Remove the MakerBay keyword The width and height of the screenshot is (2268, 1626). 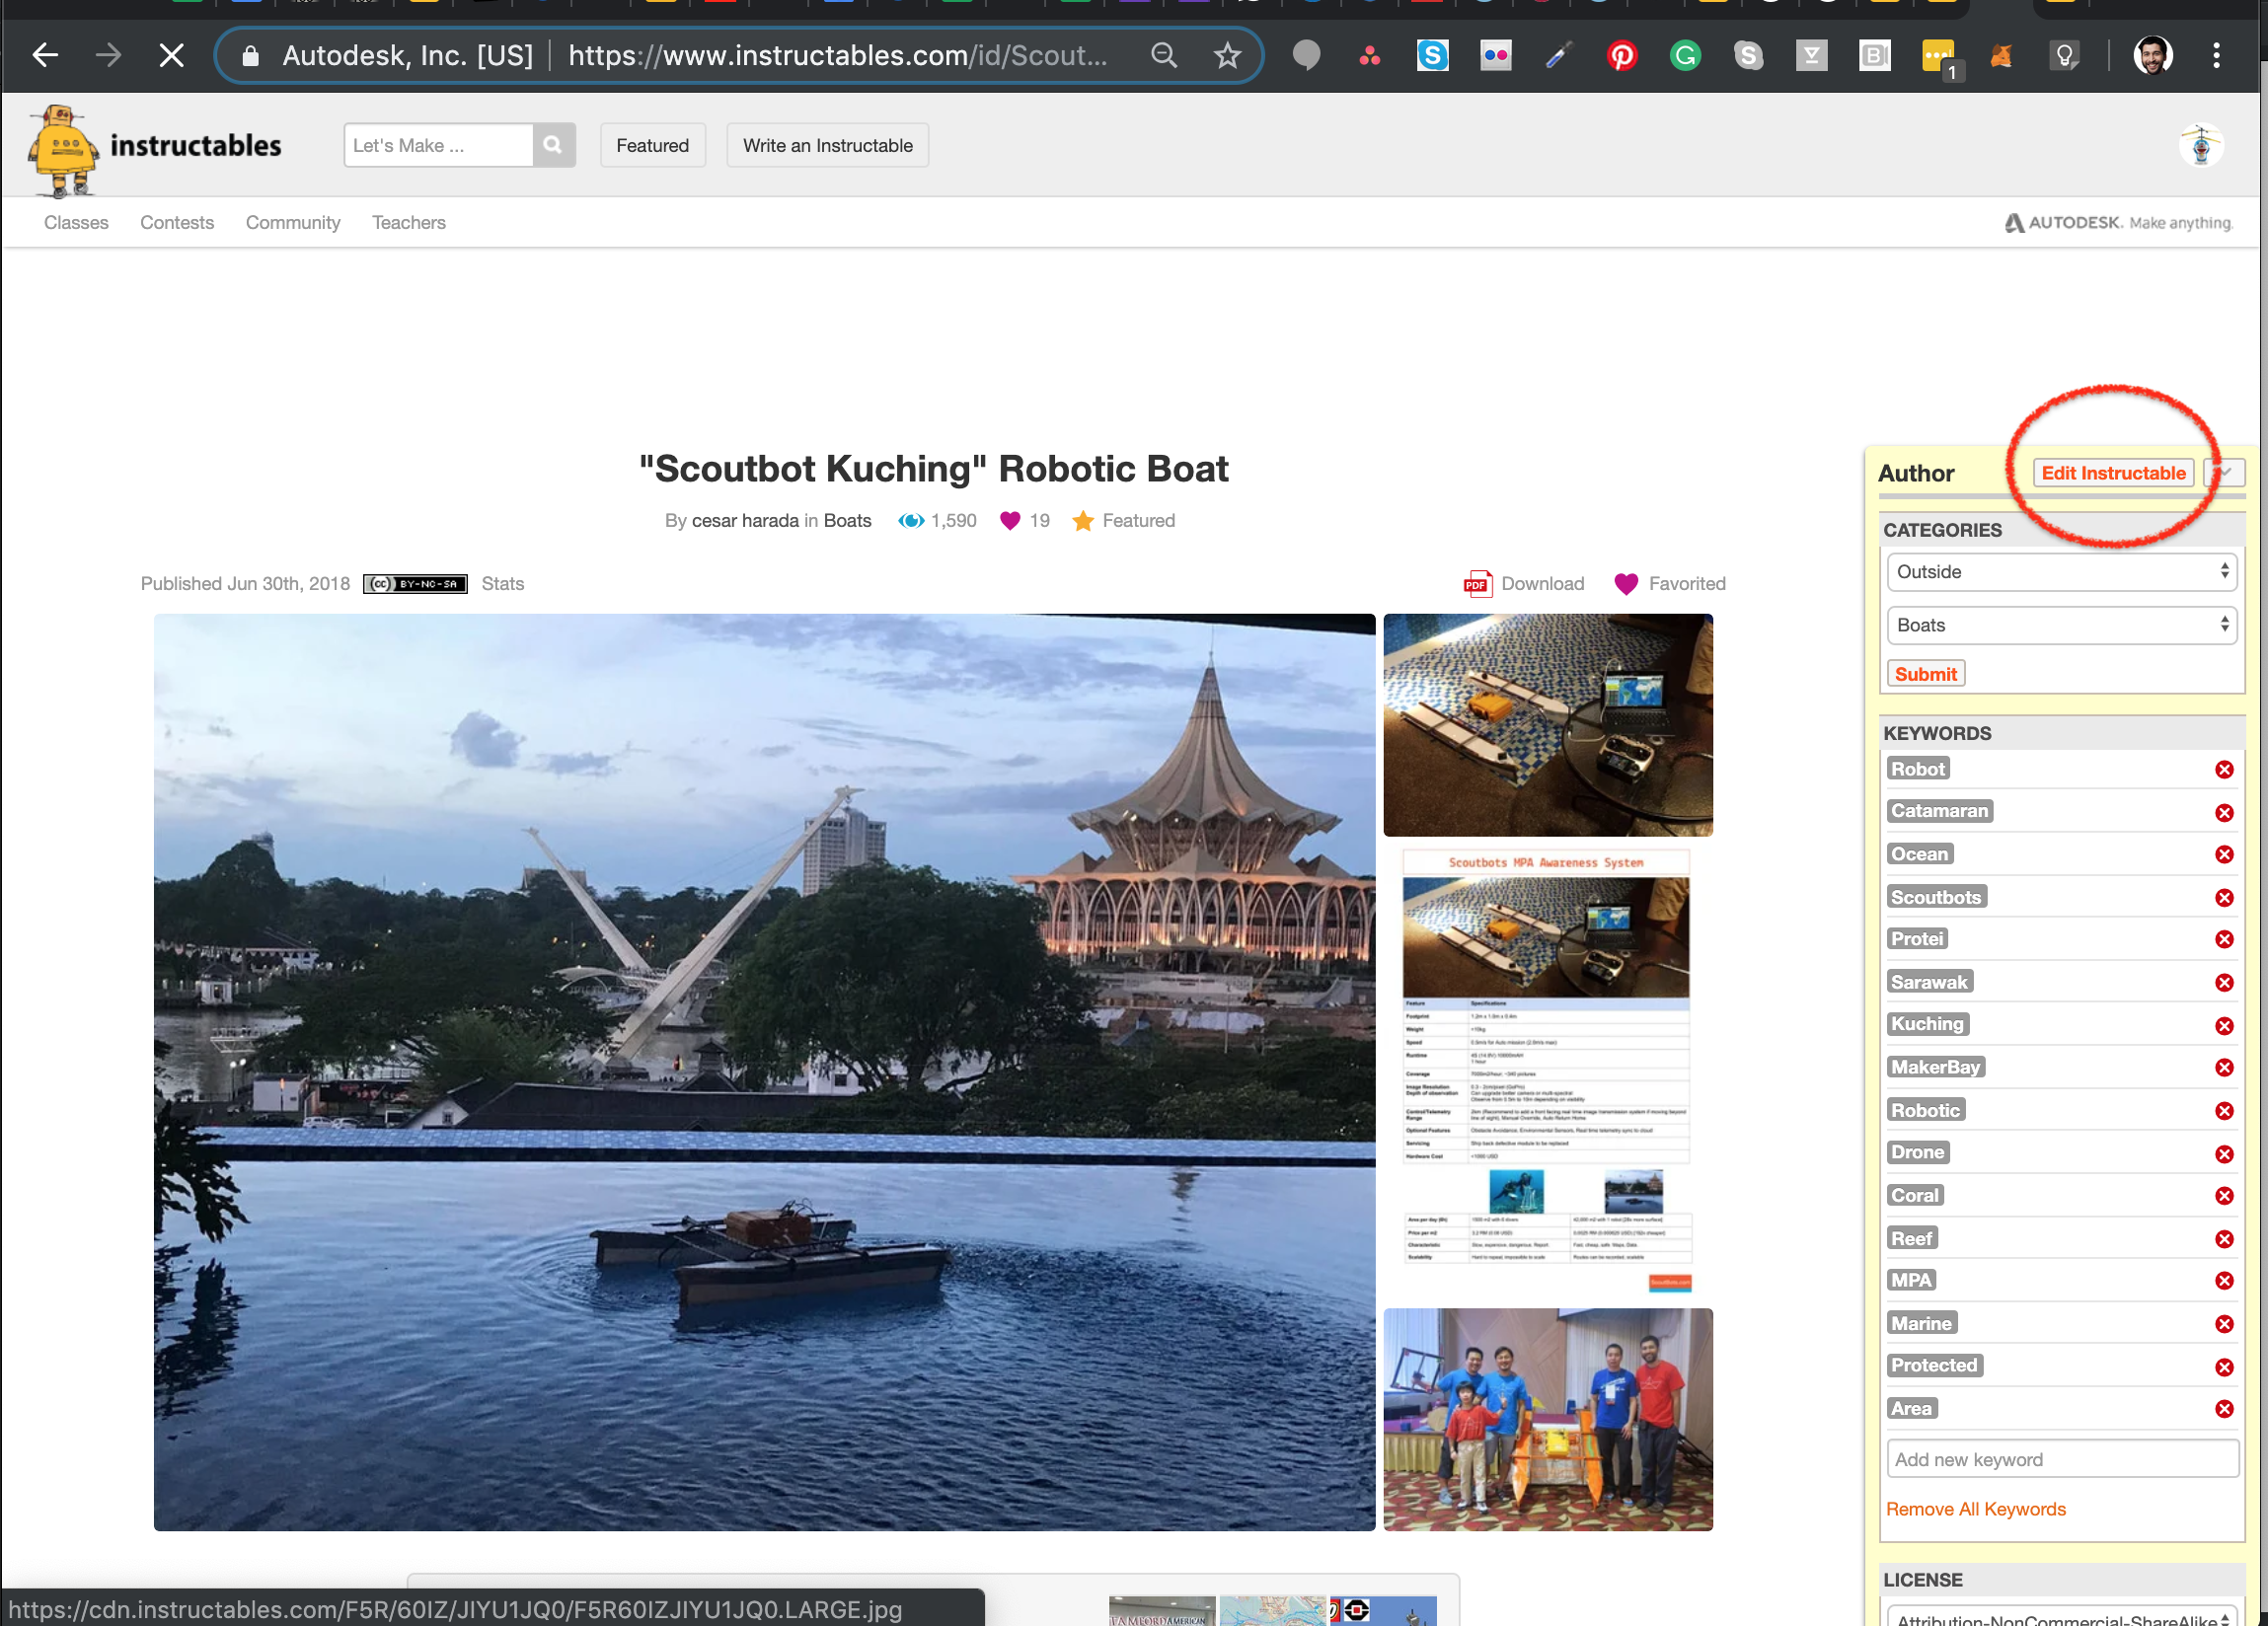(x=2224, y=1067)
